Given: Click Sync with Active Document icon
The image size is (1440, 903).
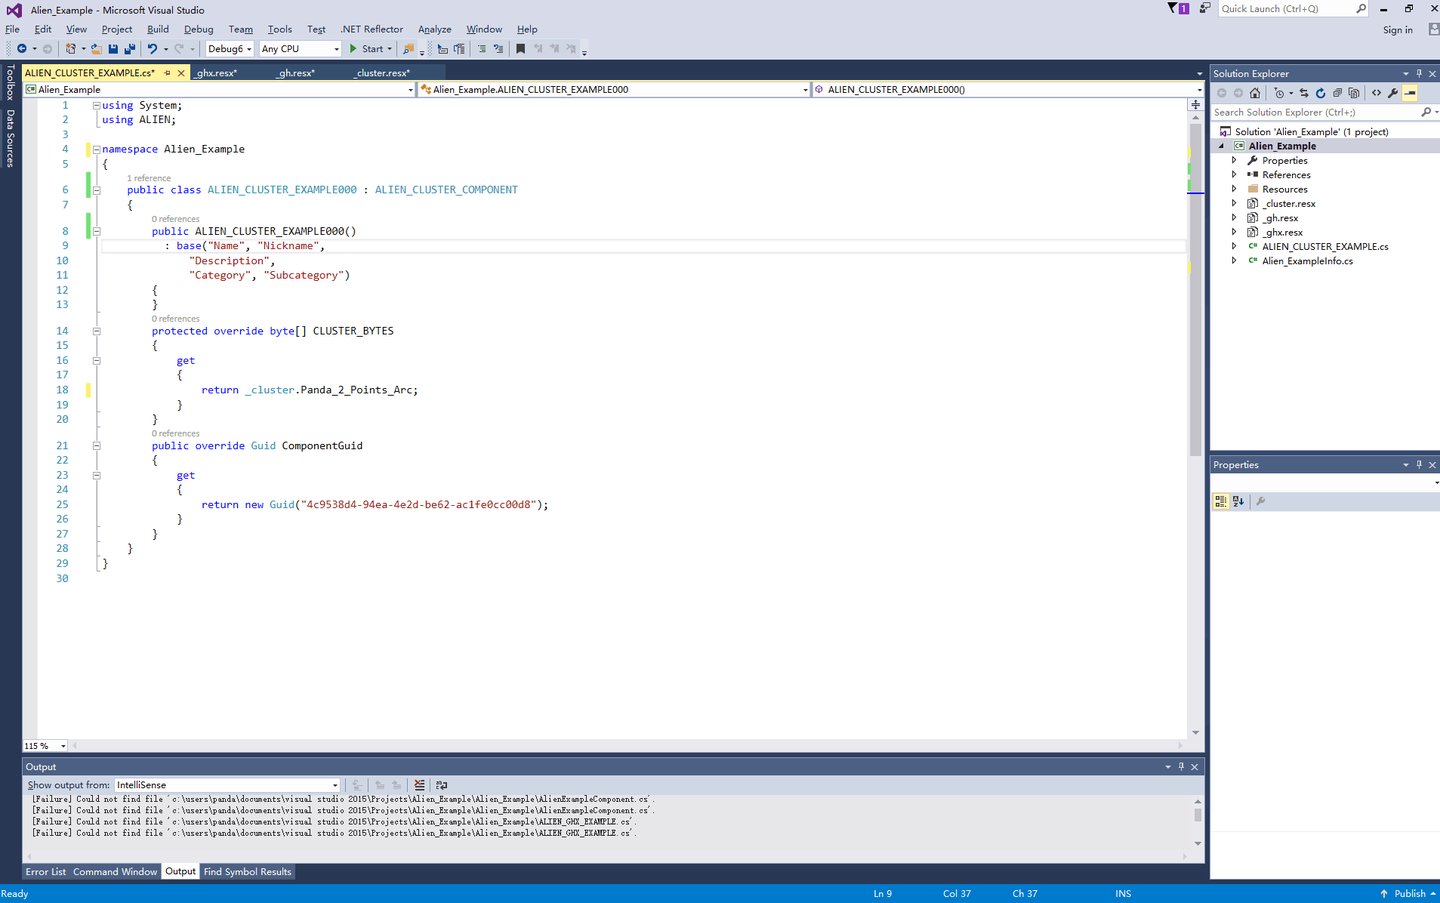Looking at the screenshot, I should [1304, 93].
